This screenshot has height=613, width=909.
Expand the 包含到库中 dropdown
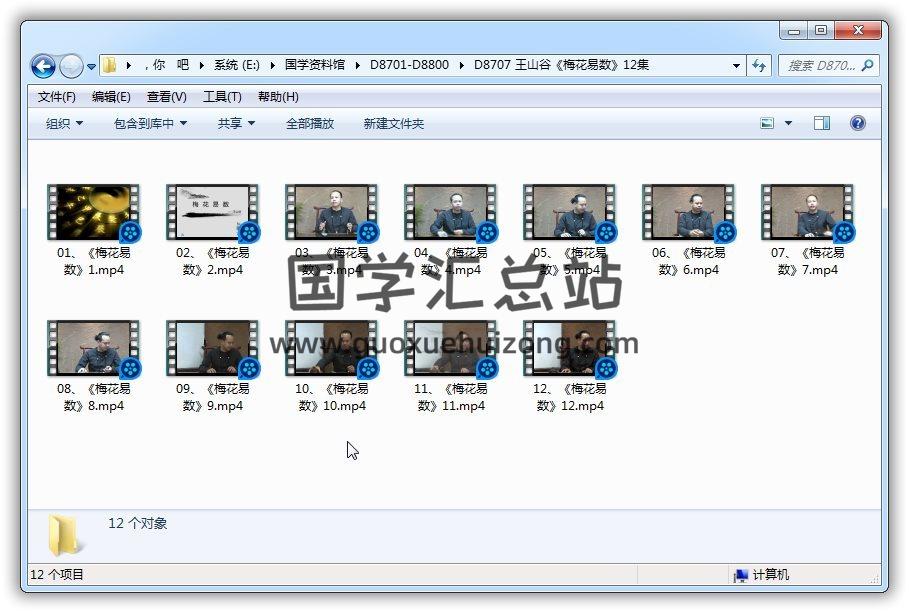coord(150,123)
